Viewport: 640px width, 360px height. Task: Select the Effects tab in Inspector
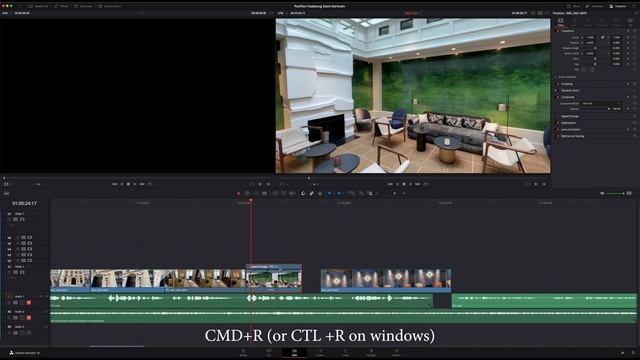588,22
